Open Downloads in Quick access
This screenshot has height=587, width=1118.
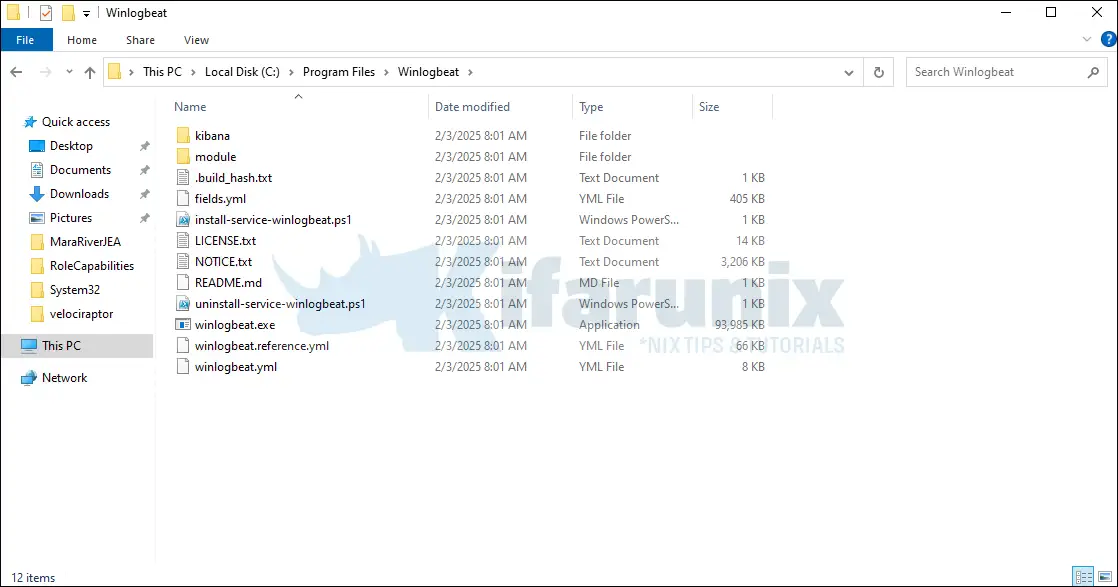(x=79, y=194)
